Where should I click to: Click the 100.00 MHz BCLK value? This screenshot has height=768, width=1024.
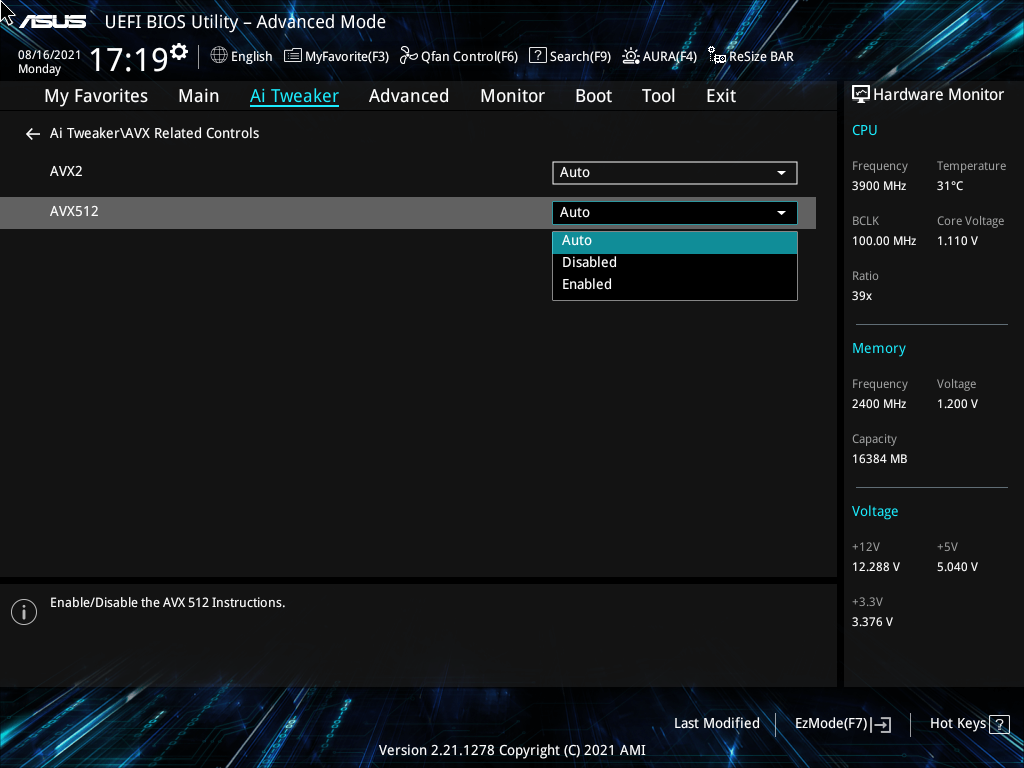click(x=884, y=241)
